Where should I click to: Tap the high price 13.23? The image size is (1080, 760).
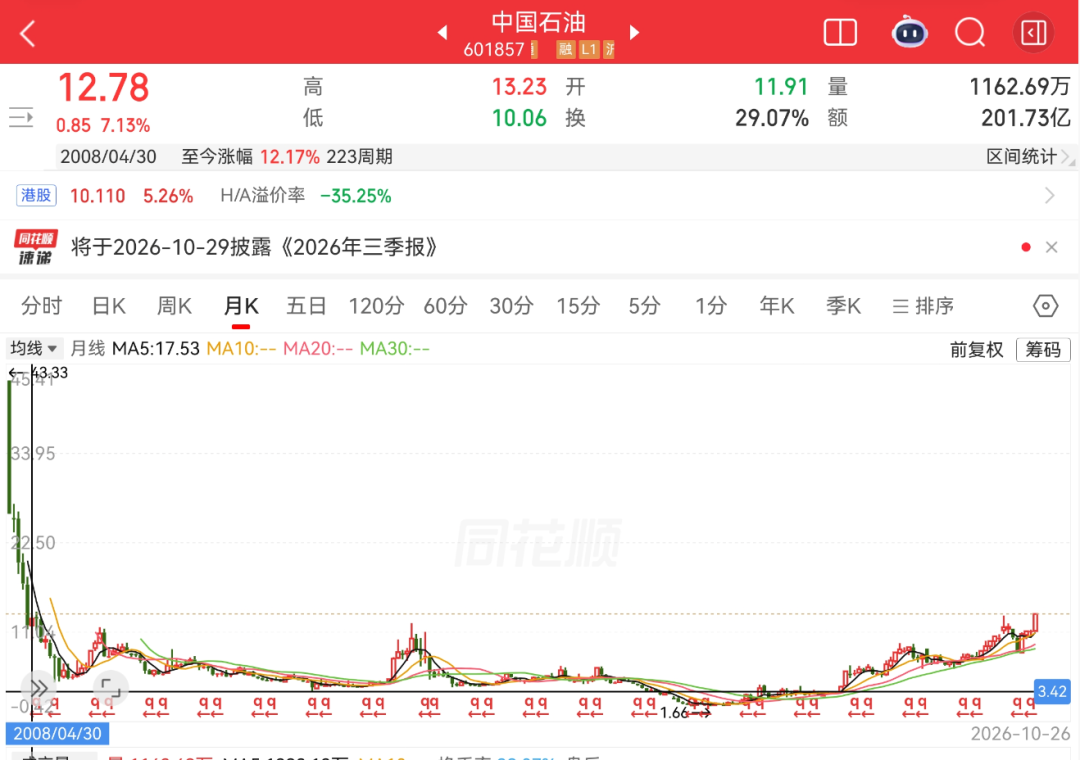(519, 86)
